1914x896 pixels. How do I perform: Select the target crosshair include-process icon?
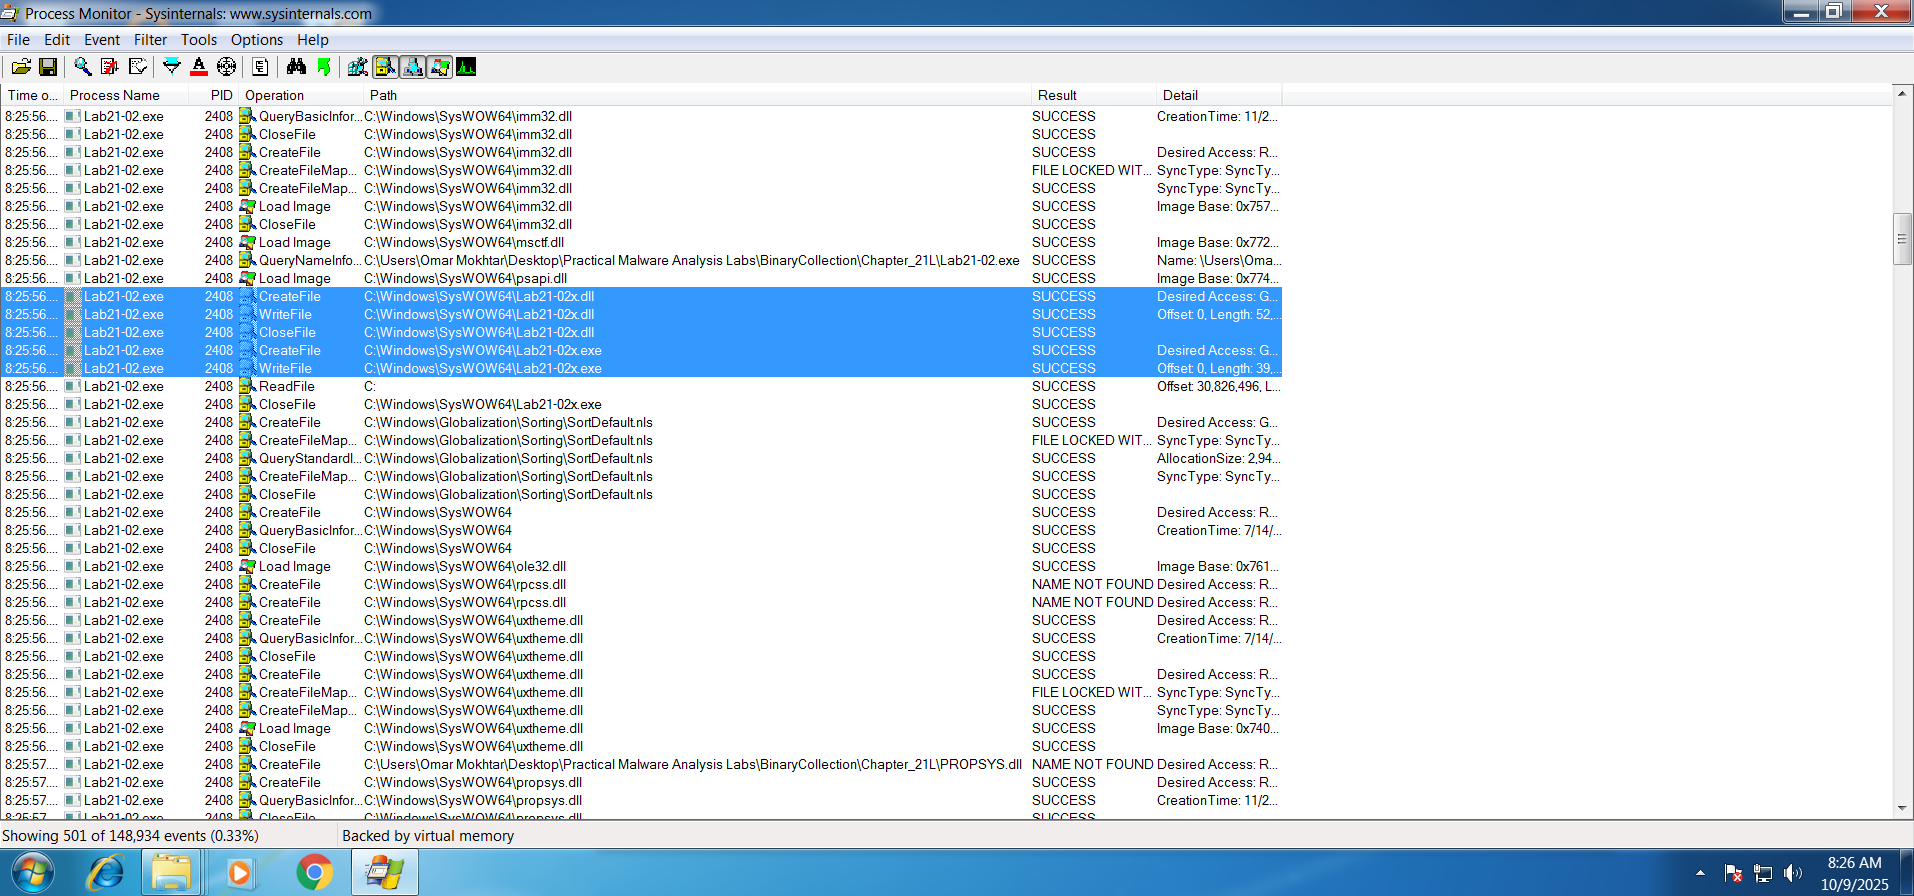(227, 67)
